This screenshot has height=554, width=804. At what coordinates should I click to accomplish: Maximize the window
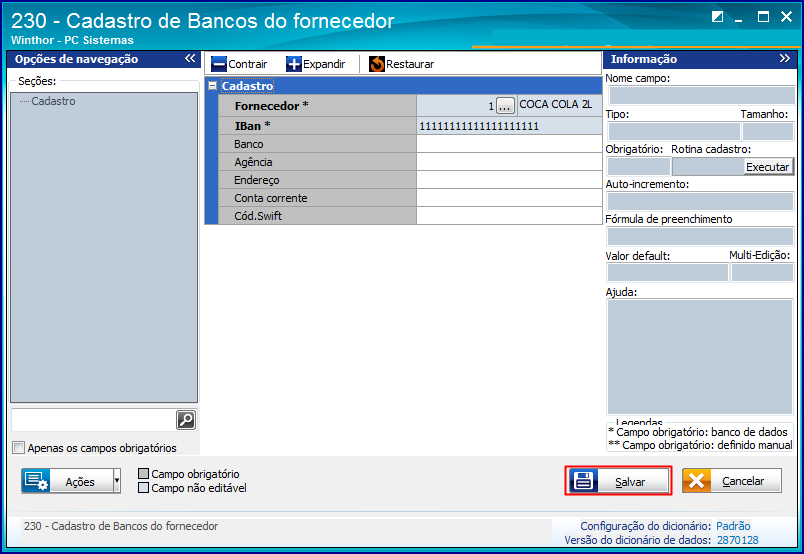click(763, 17)
